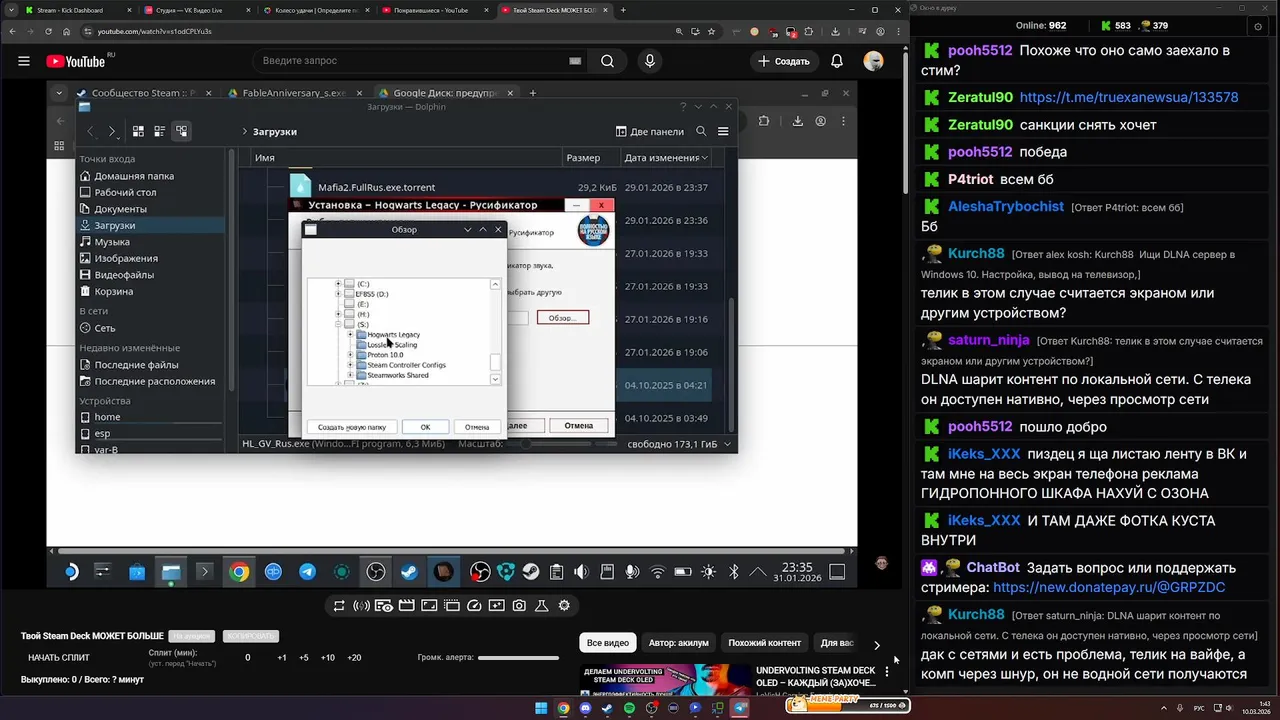
Task: Expand the Hogwarts Legacy folder node
Action: coord(350,334)
